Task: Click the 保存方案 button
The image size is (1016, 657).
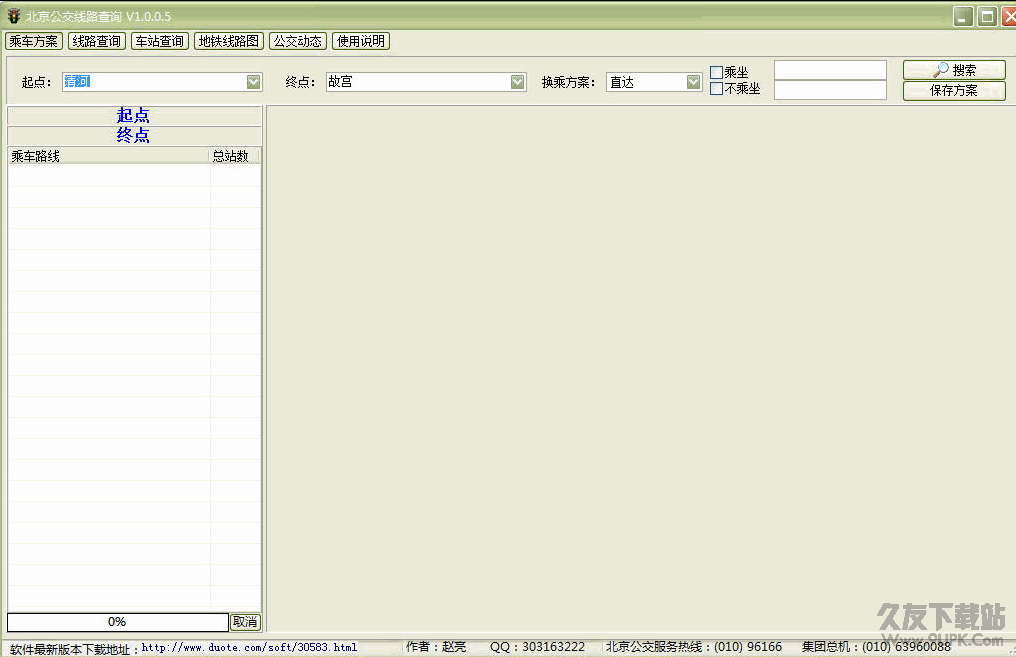Action: (954, 90)
